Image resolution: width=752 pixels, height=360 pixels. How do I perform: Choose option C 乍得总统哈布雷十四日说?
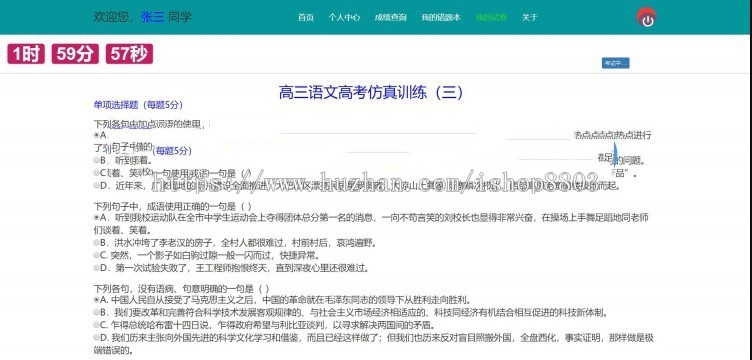click(x=97, y=325)
